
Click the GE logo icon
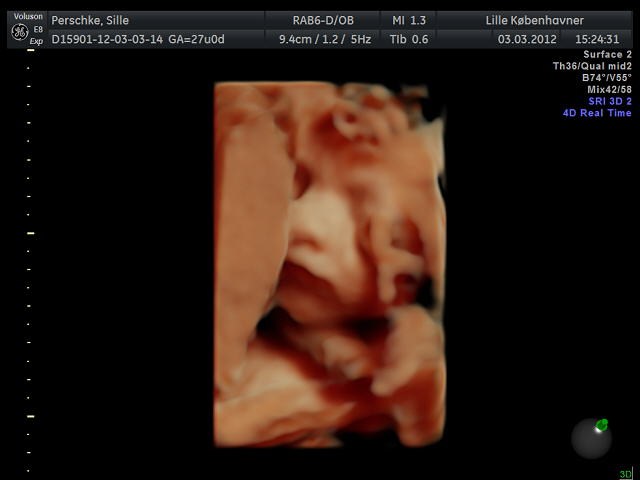pyautogui.click(x=18, y=30)
